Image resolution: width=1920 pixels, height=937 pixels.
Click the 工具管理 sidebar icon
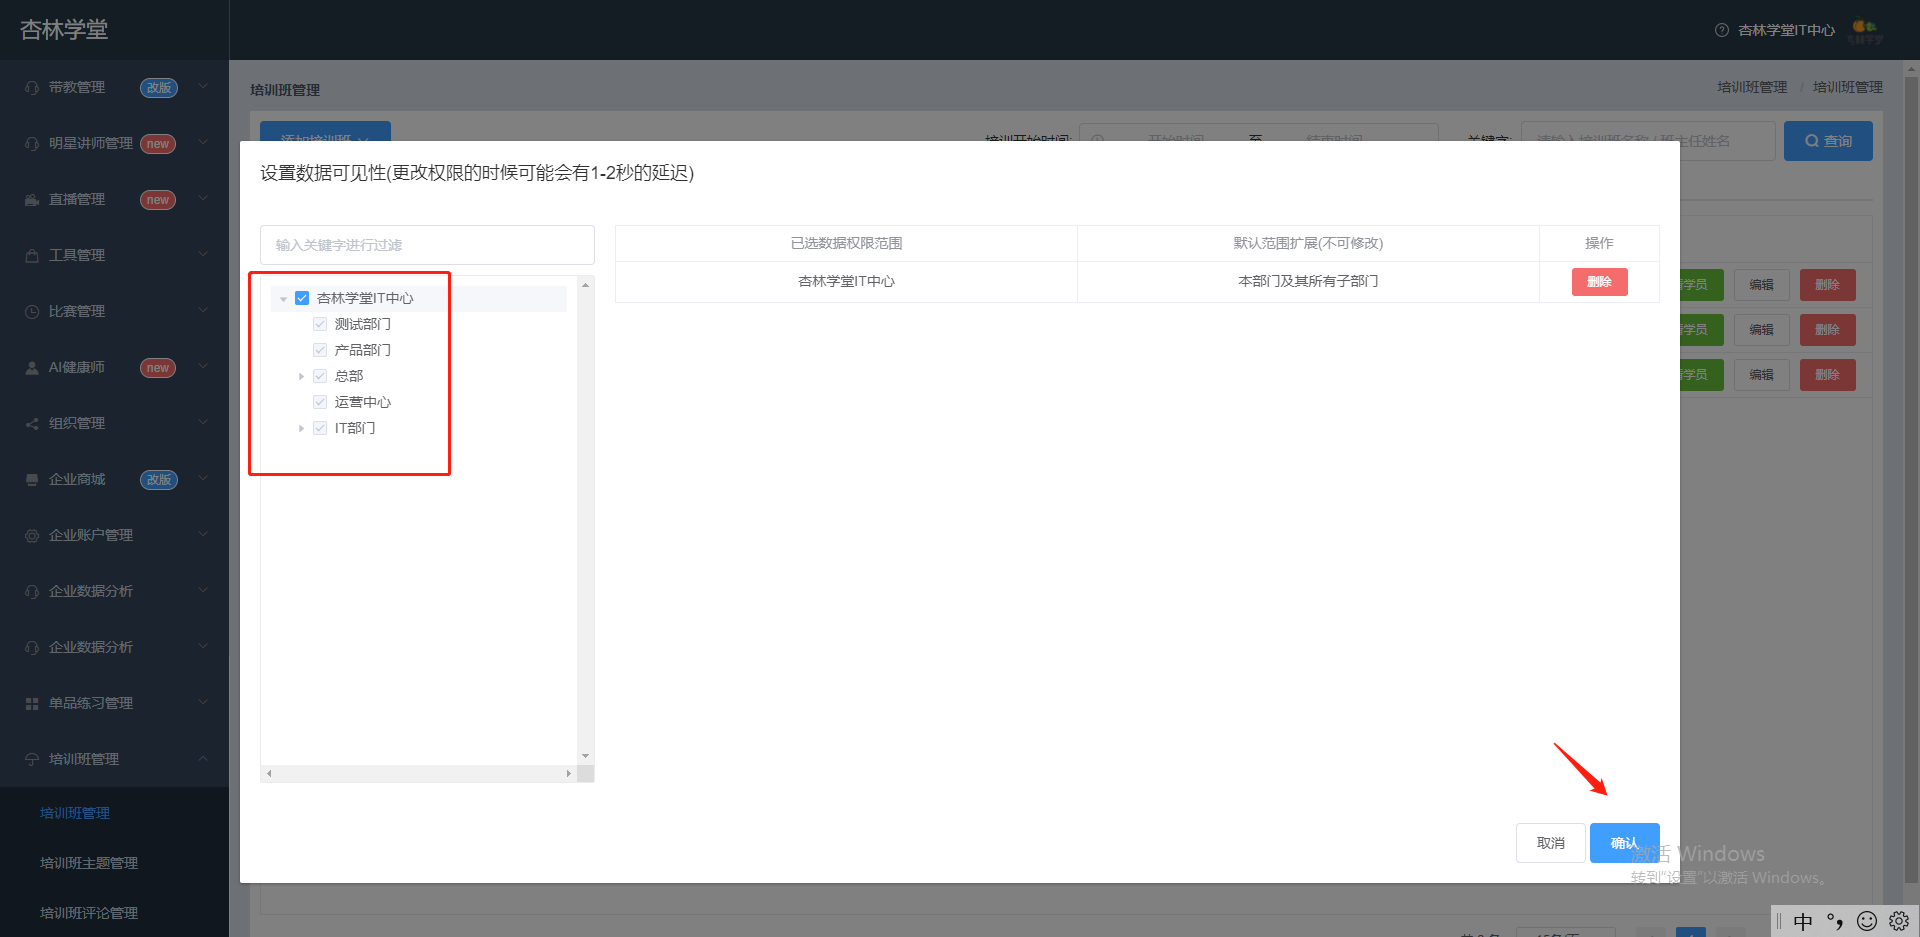coord(32,256)
